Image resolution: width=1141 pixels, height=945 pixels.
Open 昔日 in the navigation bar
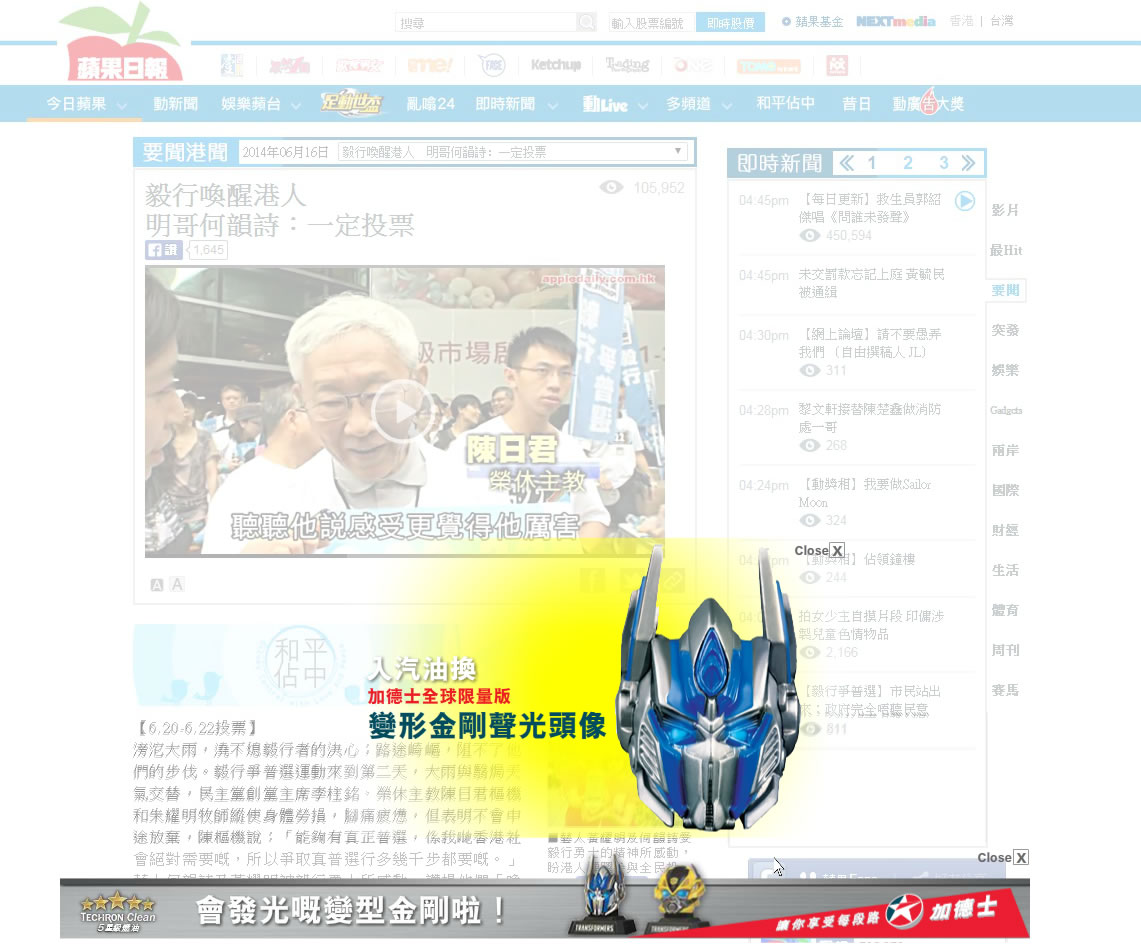(x=856, y=104)
